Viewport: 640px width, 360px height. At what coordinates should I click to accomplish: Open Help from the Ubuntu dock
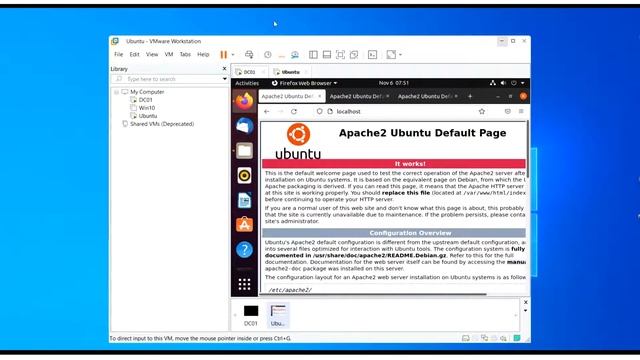click(x=244, y=249)
